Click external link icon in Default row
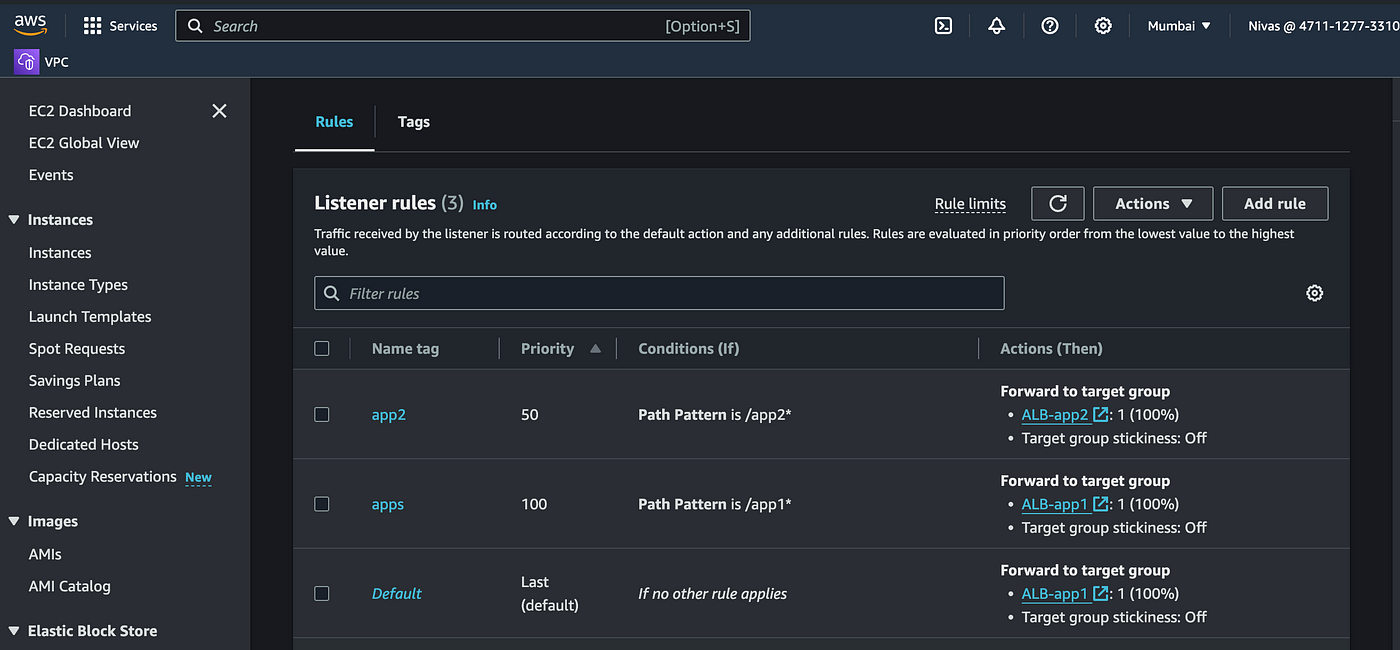Image resolution: width=1400 pixels, height=650 pixels. click(1100, 593)
